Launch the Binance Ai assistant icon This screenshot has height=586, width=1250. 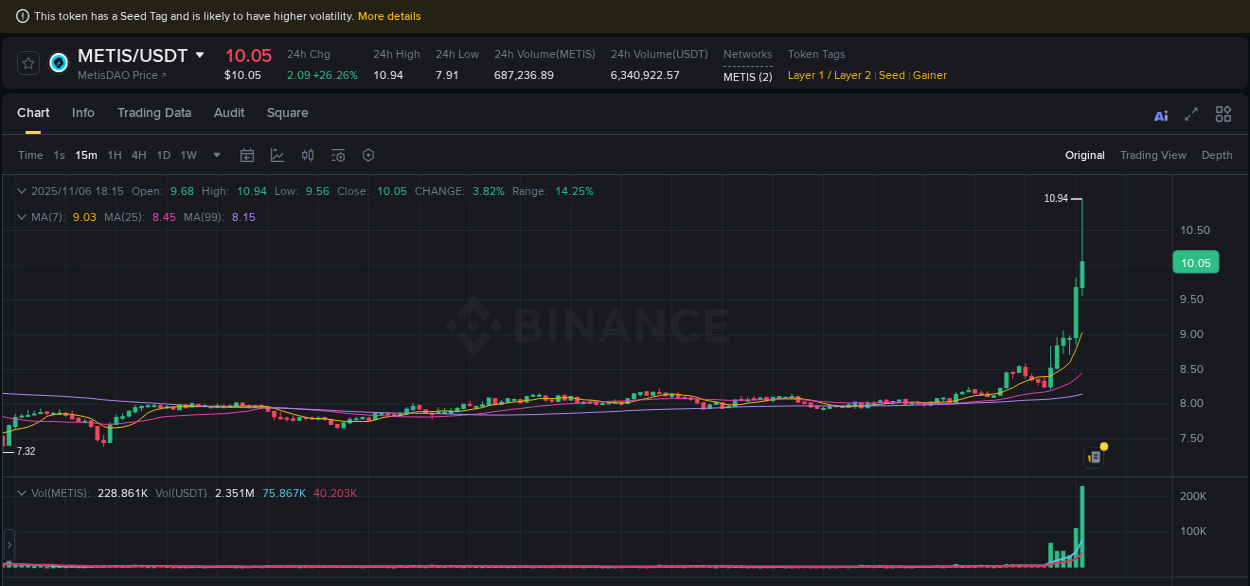pyautogui.click(x=1161, y=116)
